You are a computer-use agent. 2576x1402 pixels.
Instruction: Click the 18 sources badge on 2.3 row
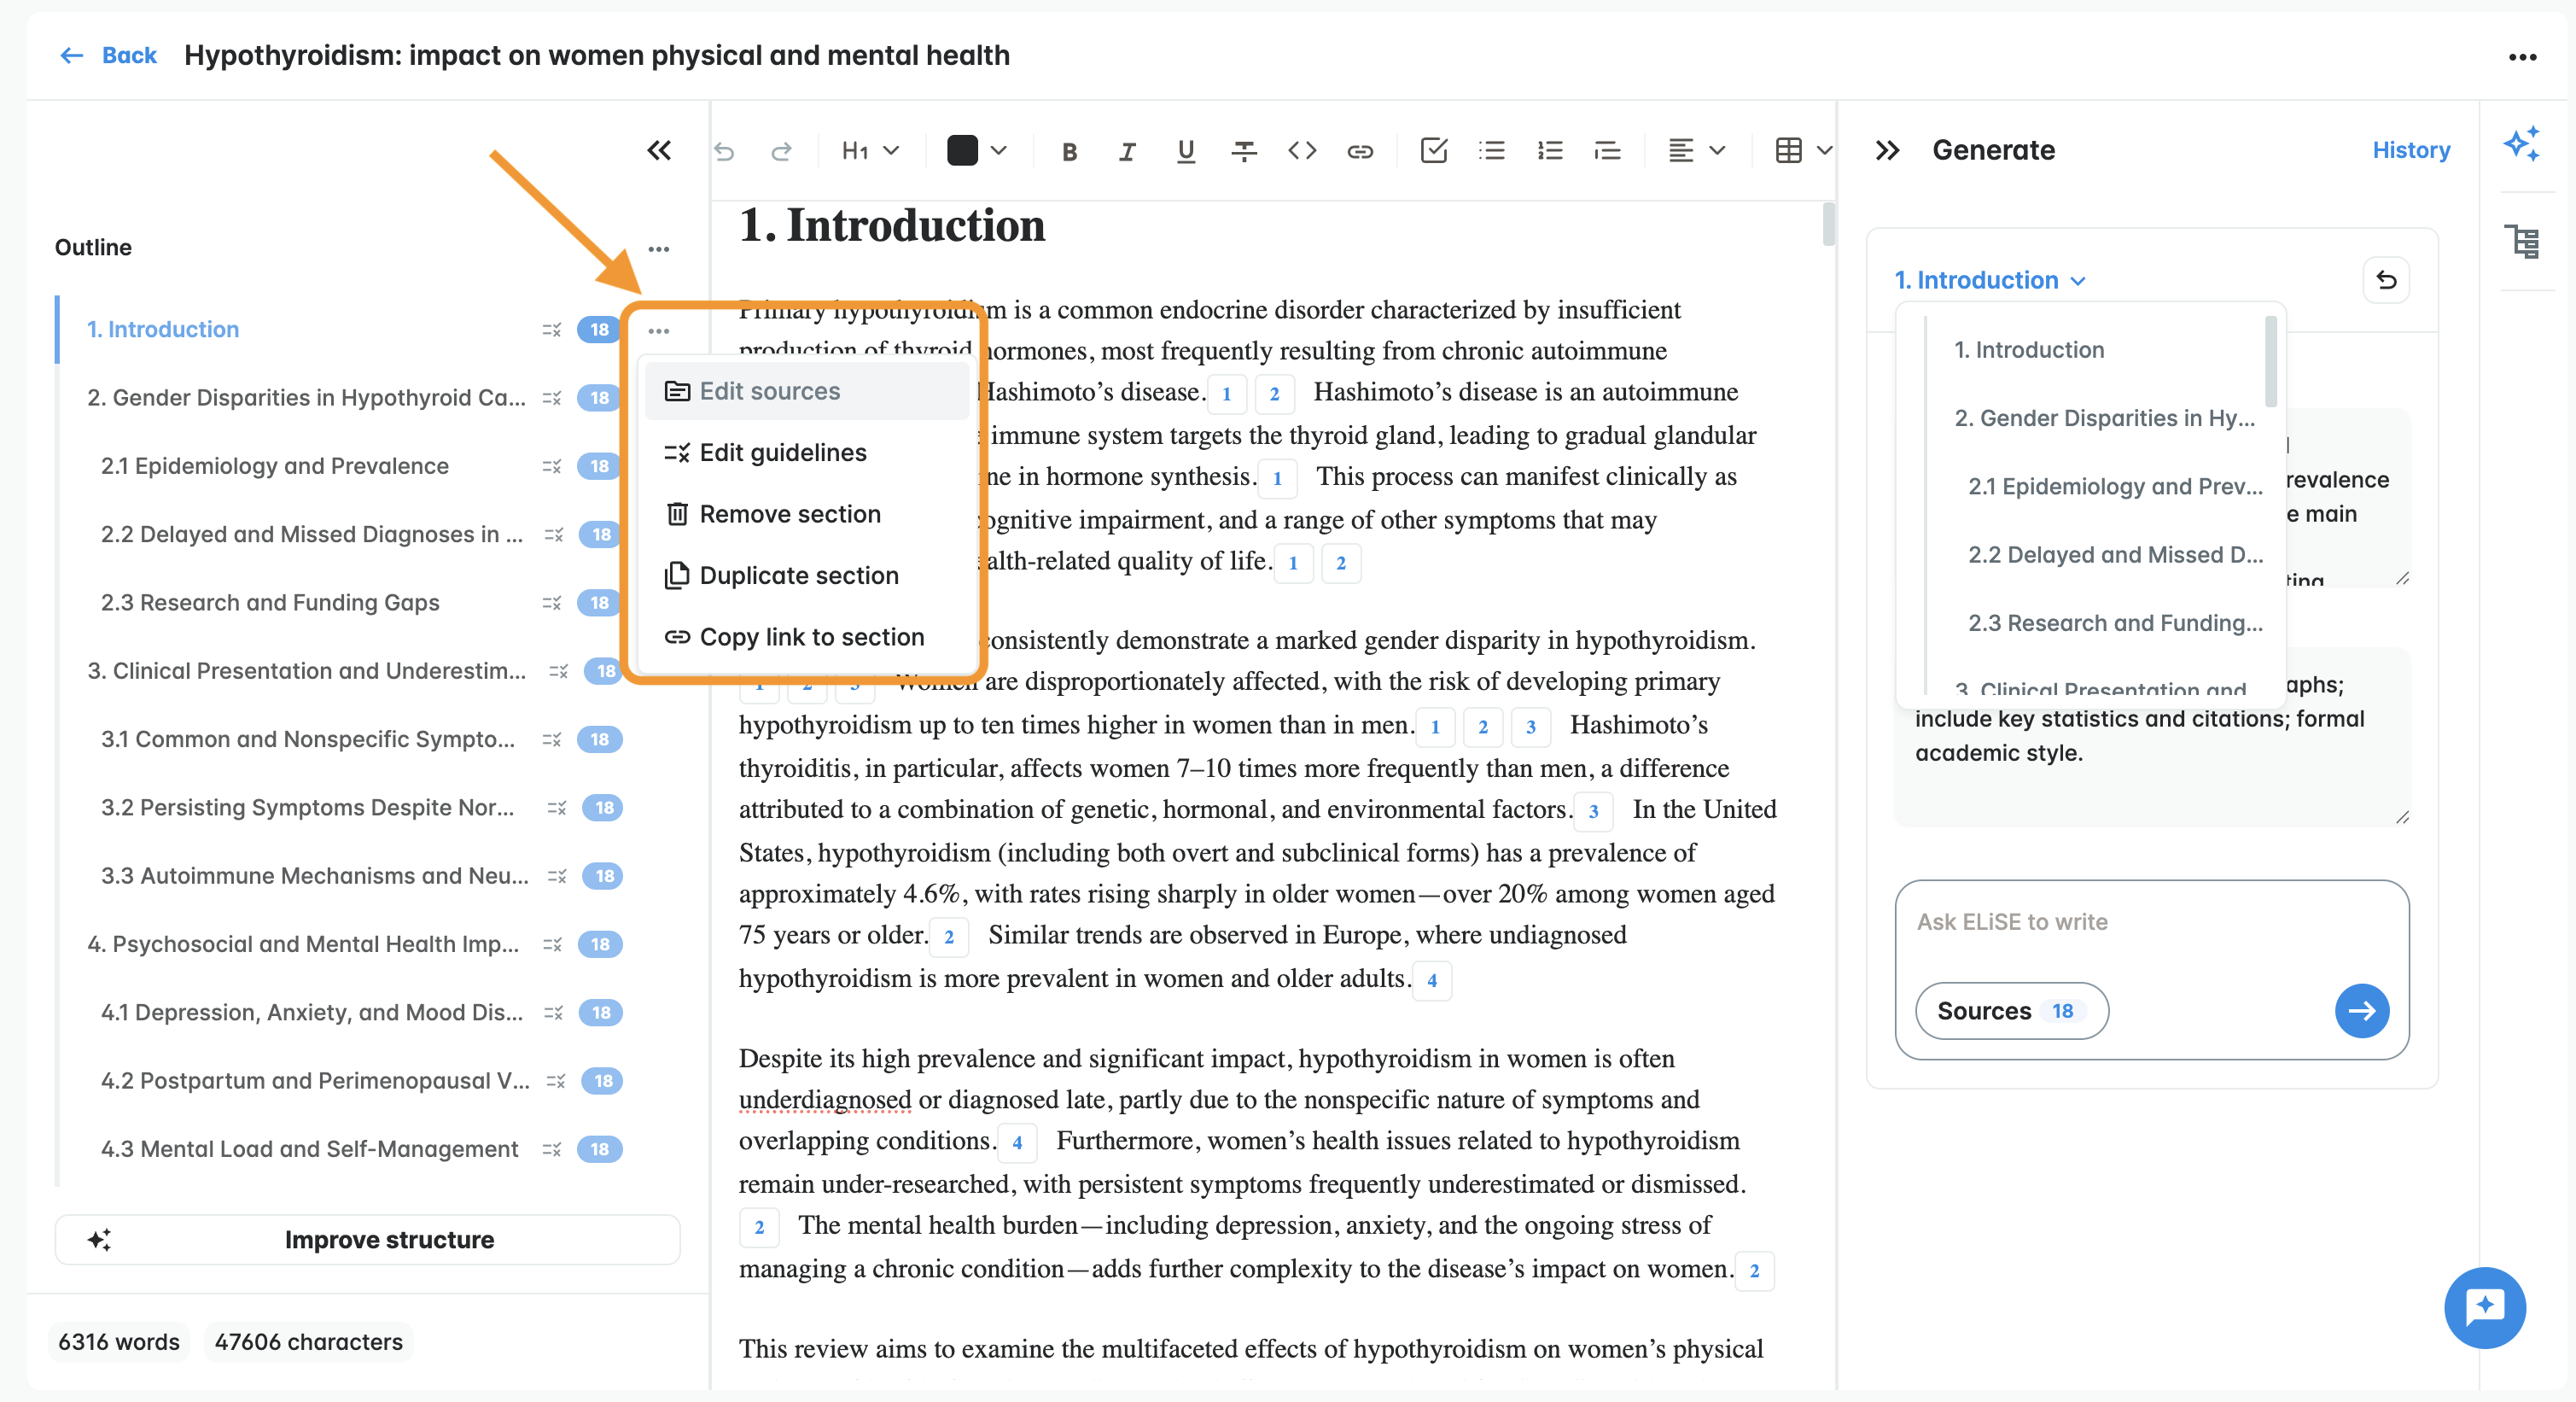point(599,603)
